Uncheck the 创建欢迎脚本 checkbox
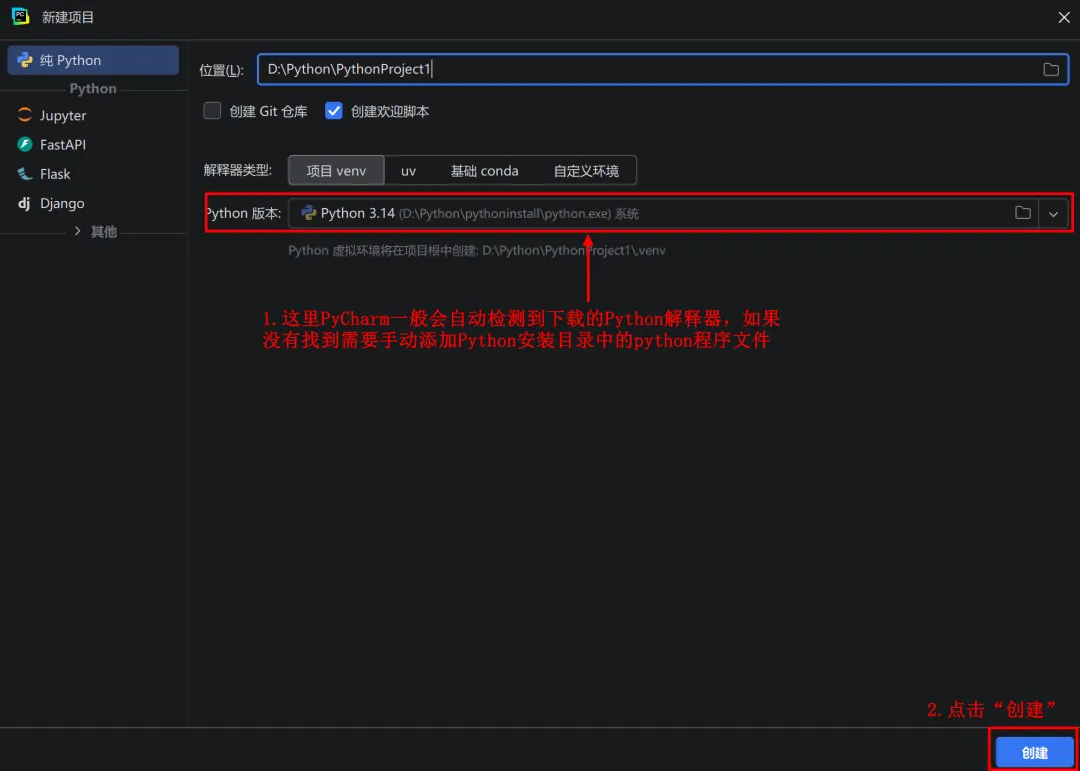 point(334,111)
